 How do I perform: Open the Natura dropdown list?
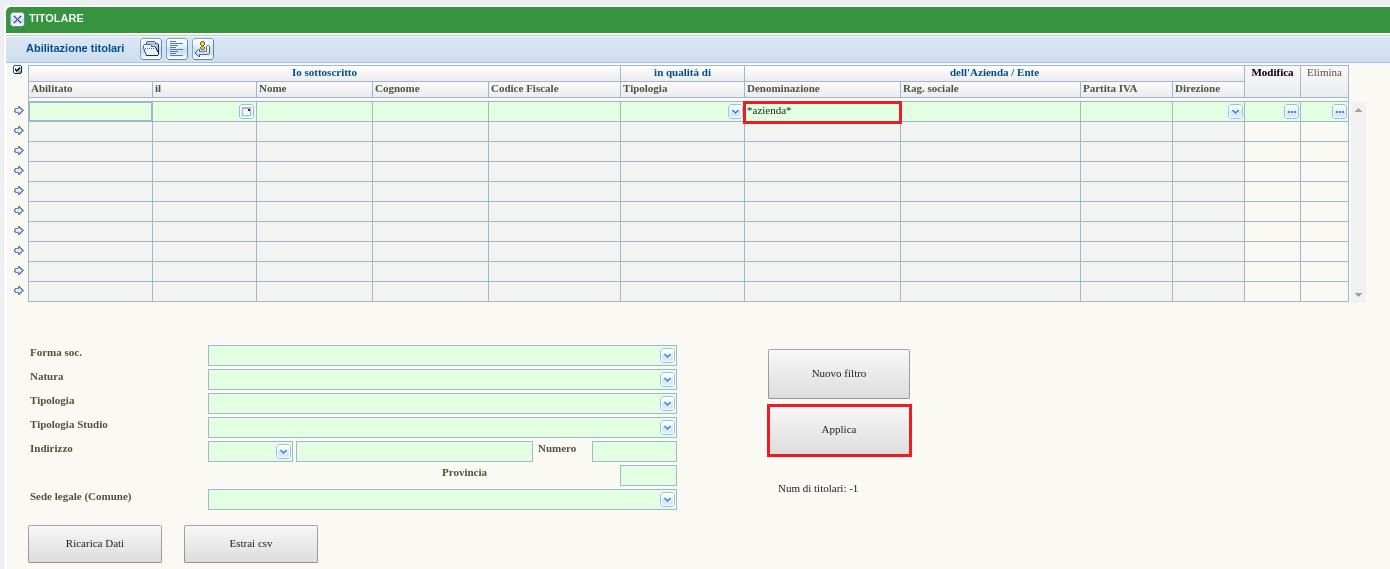(667, 380)
